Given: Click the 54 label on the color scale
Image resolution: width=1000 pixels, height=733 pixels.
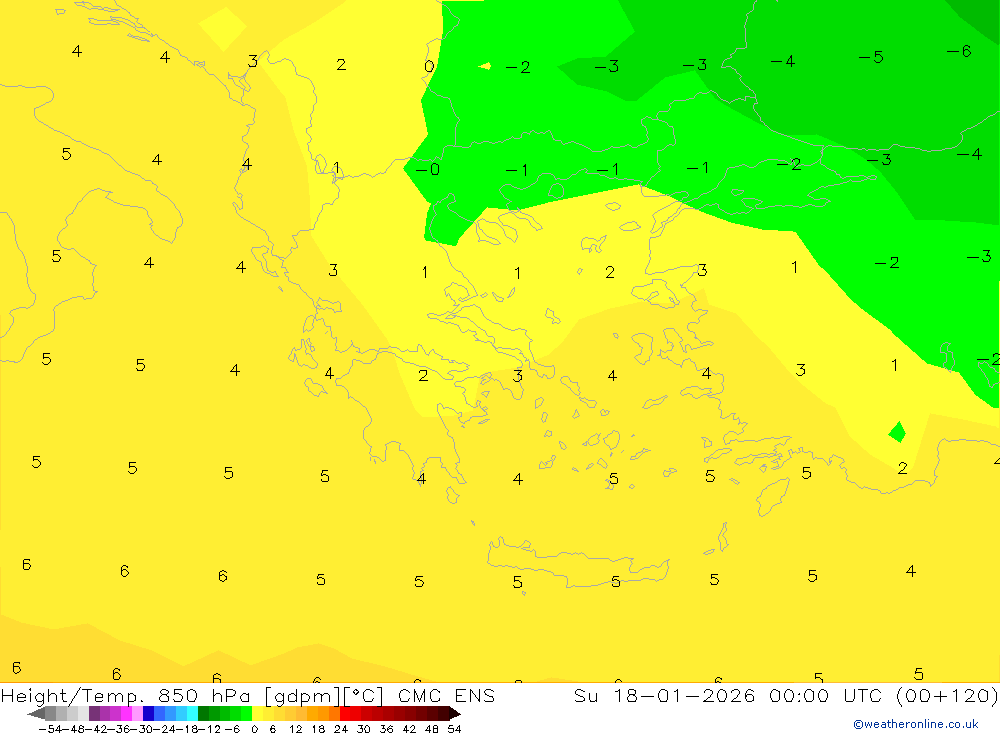Looking at the screenshot, I should (x=454, y=729).
